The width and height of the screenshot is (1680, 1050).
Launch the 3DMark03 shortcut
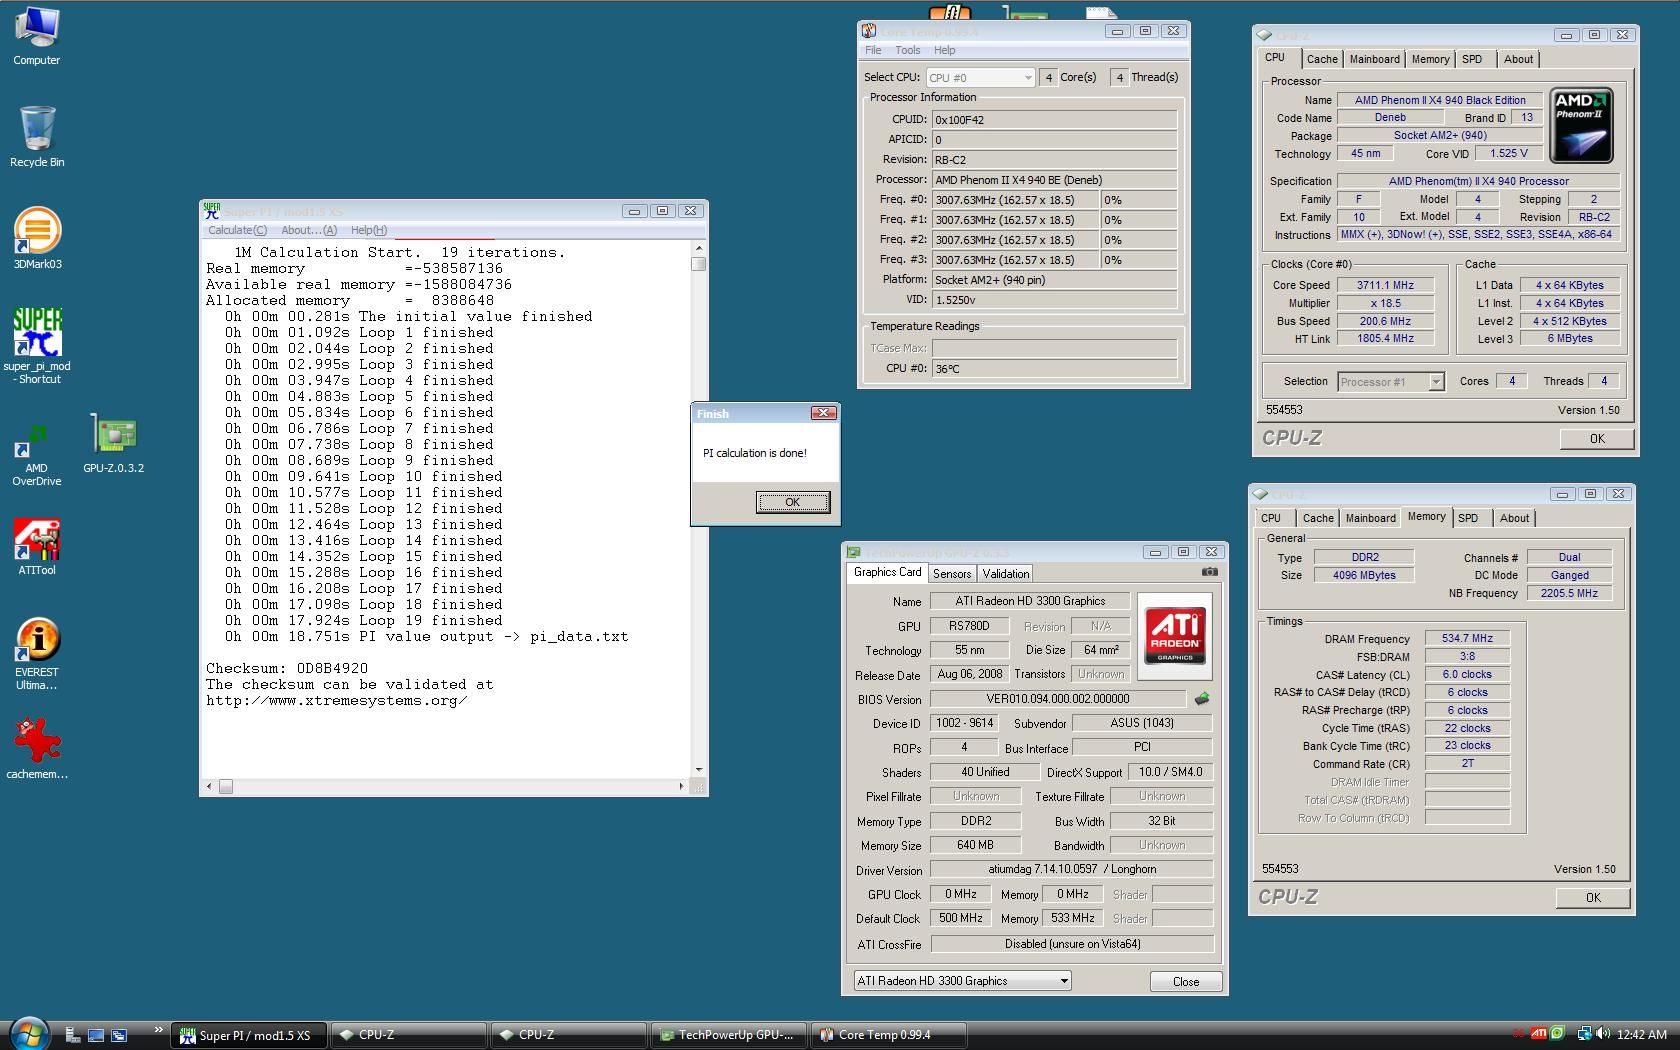point(37,239)
